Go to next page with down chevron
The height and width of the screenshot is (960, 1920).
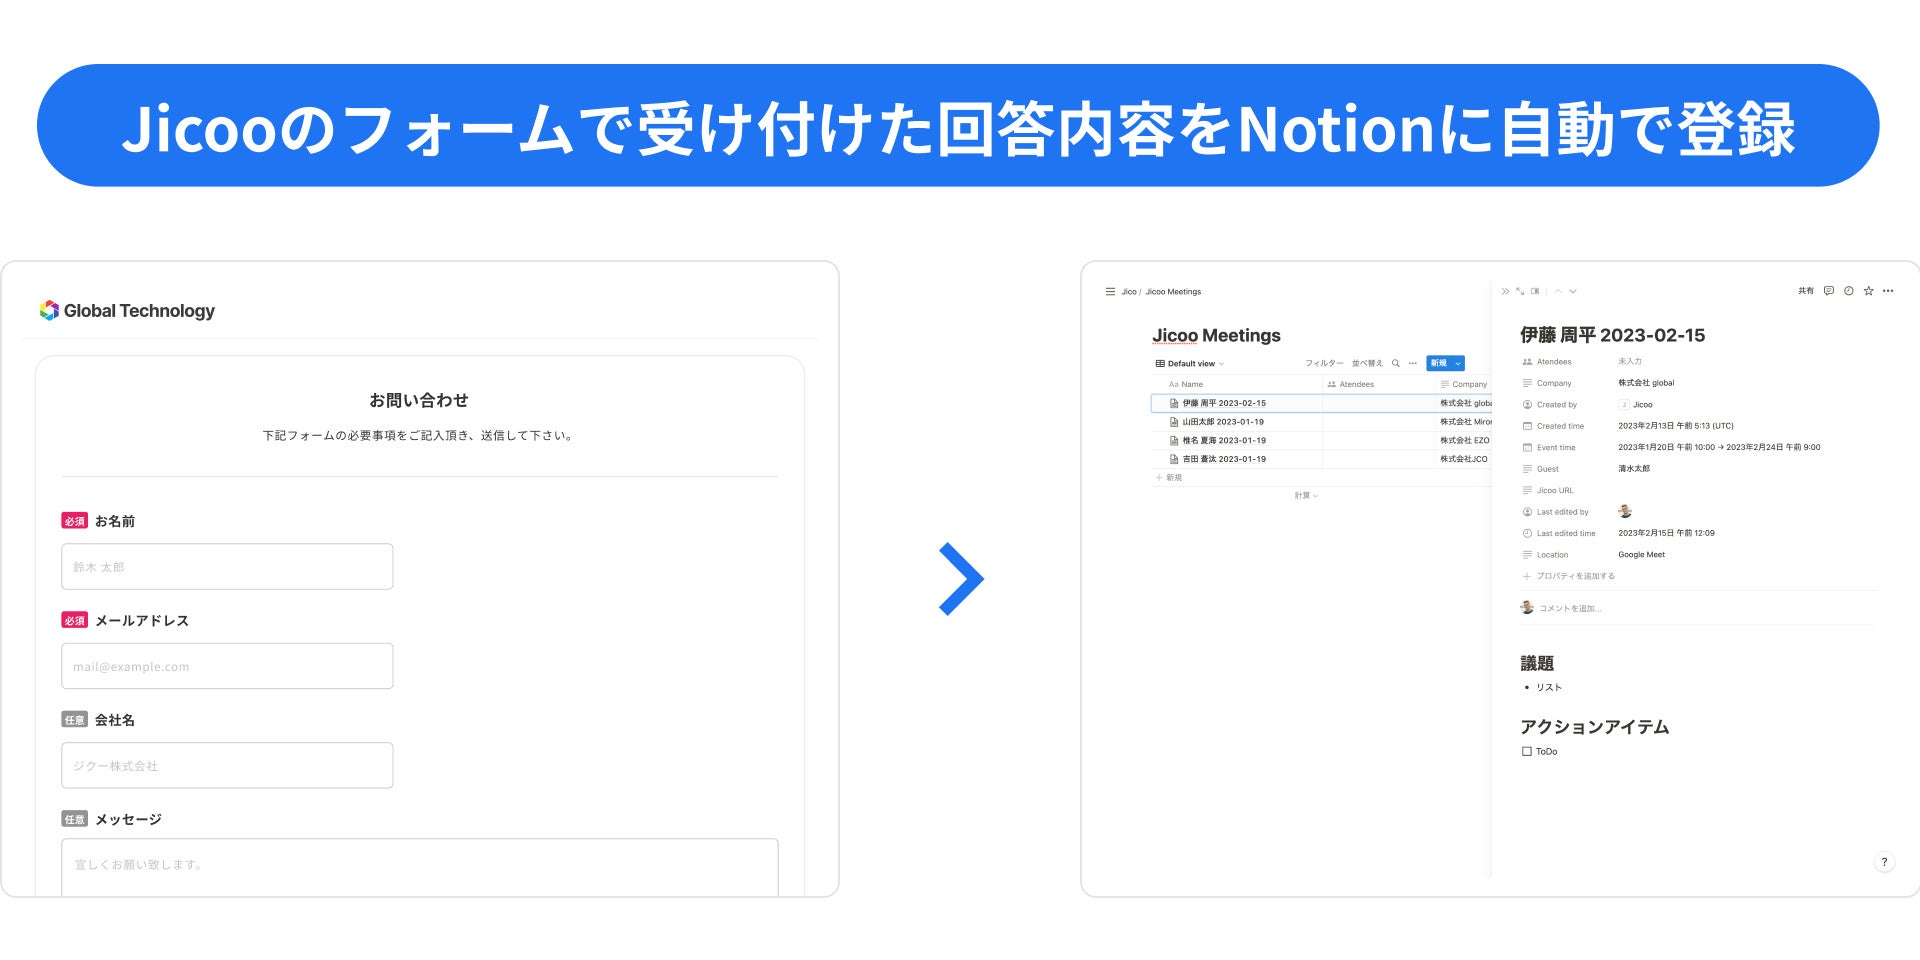pos(1573,291)
